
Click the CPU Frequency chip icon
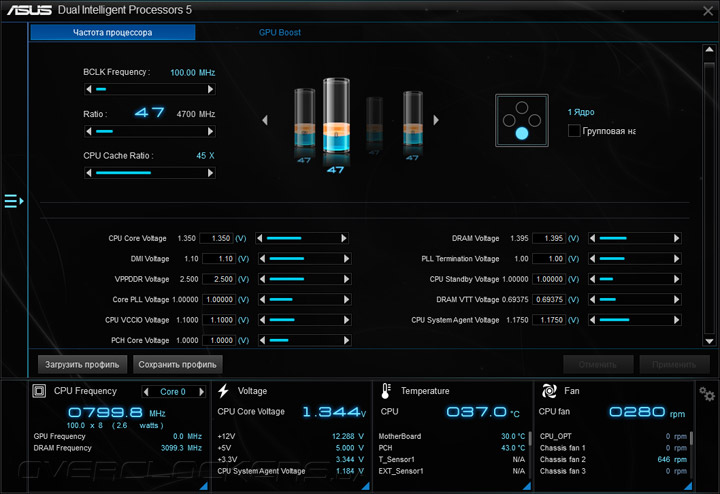[40, 391]
